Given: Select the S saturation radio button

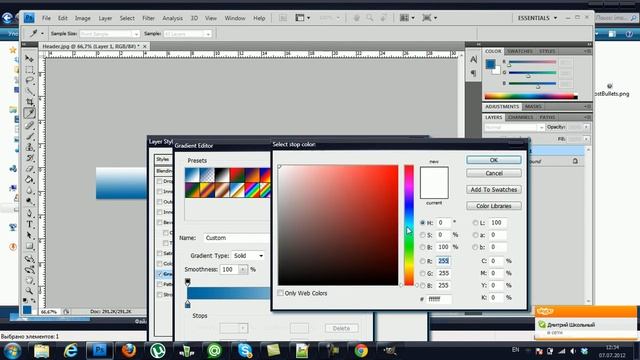Looking at the screenshot, I should pos(422,235).
